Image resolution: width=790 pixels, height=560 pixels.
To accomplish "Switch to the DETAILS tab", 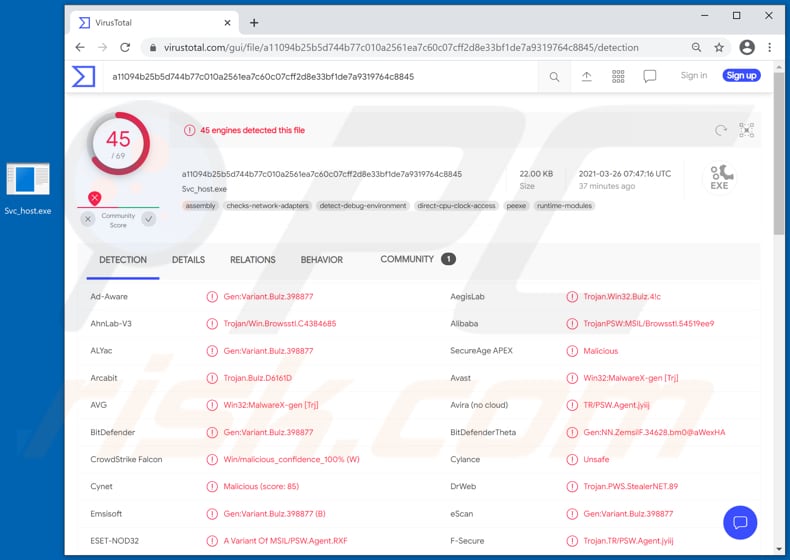I will [x=188, y=260].
